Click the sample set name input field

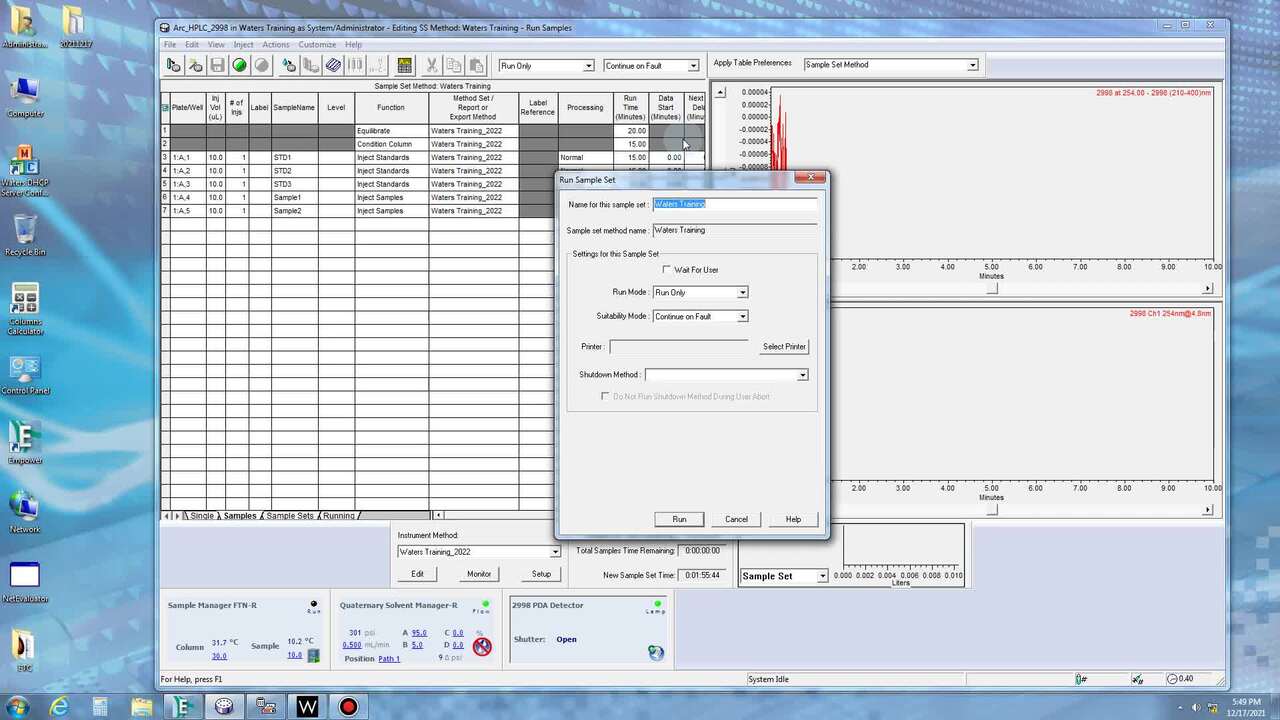click(x=734, y=204)
